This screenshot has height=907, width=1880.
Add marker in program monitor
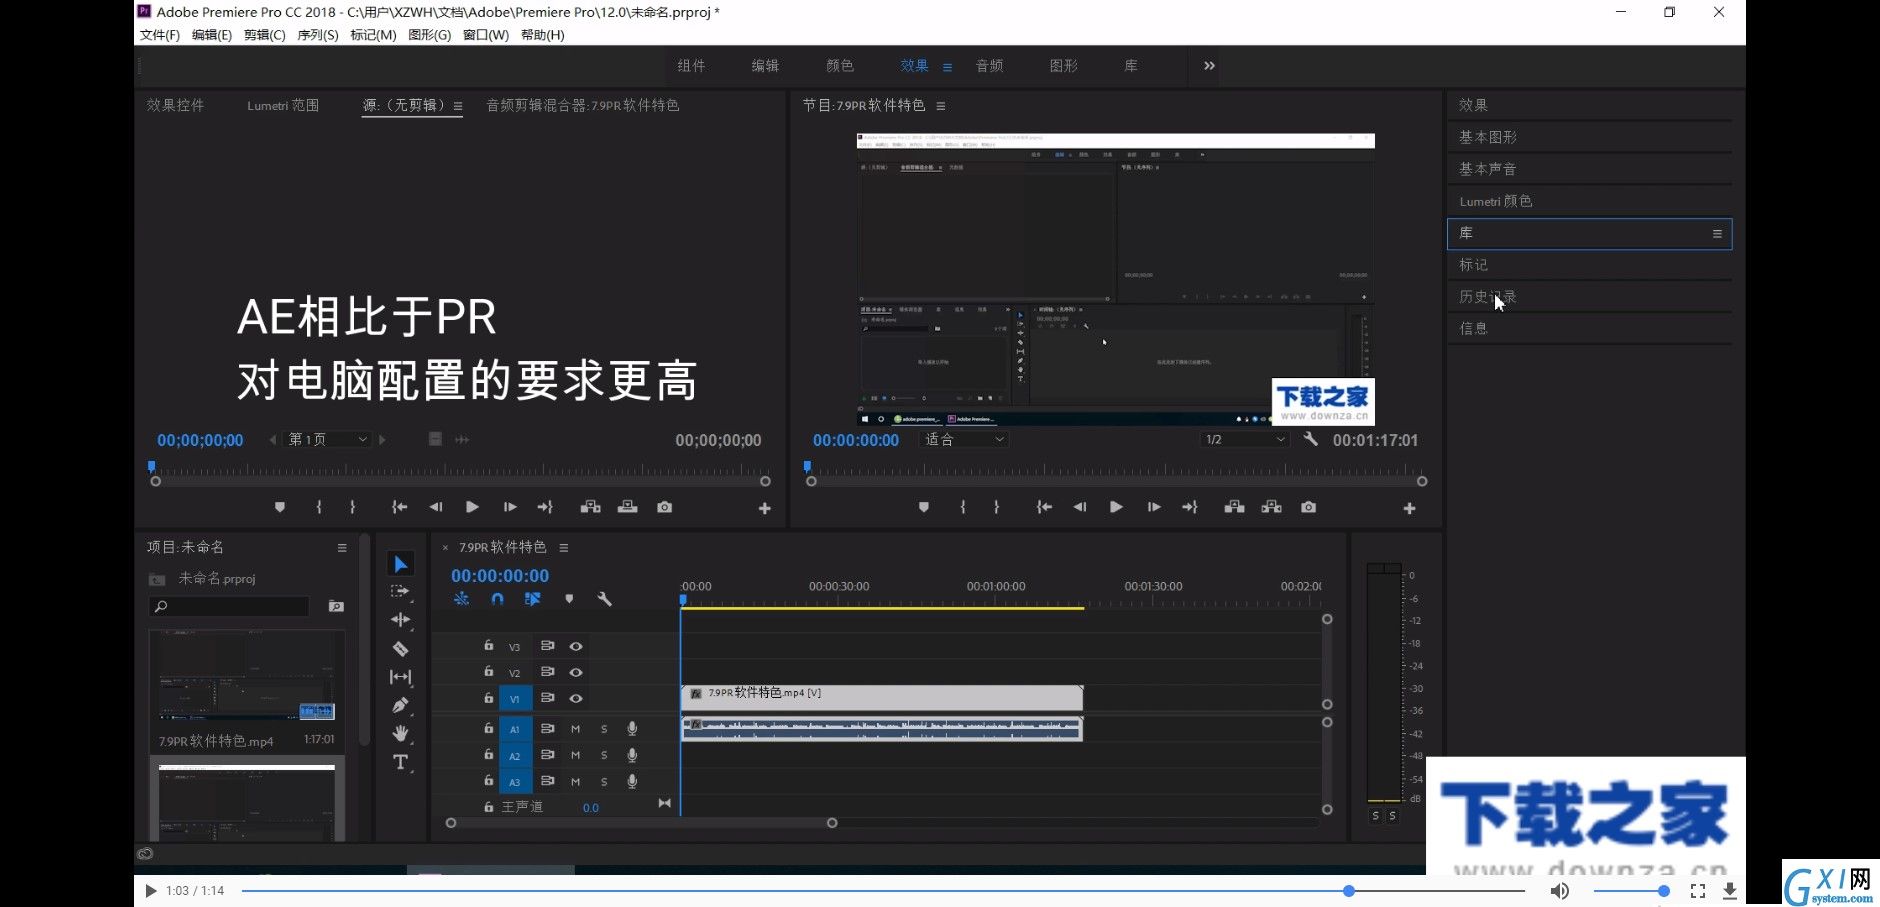click(x=924, y=507)
